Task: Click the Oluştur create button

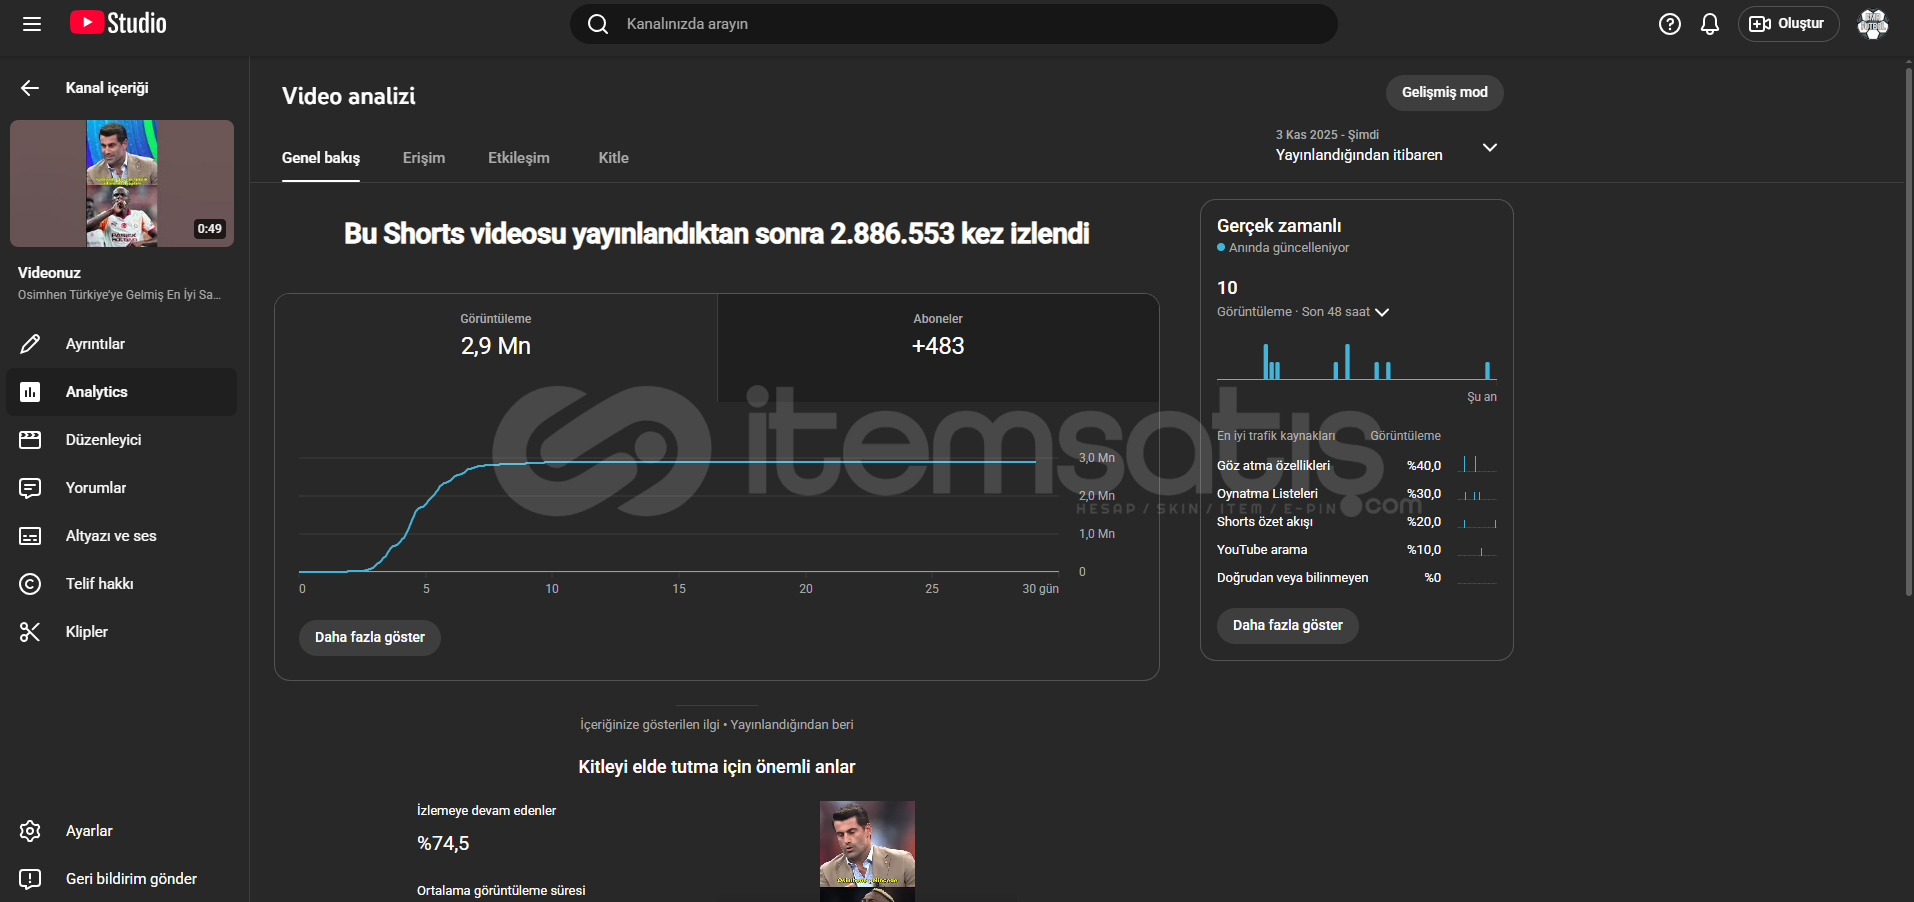Action: pos(1788,24)
